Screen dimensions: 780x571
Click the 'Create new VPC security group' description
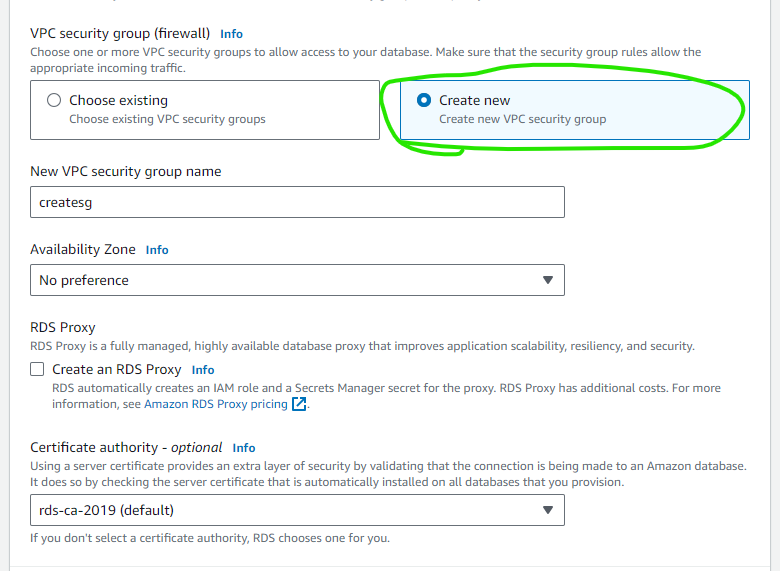522,119
